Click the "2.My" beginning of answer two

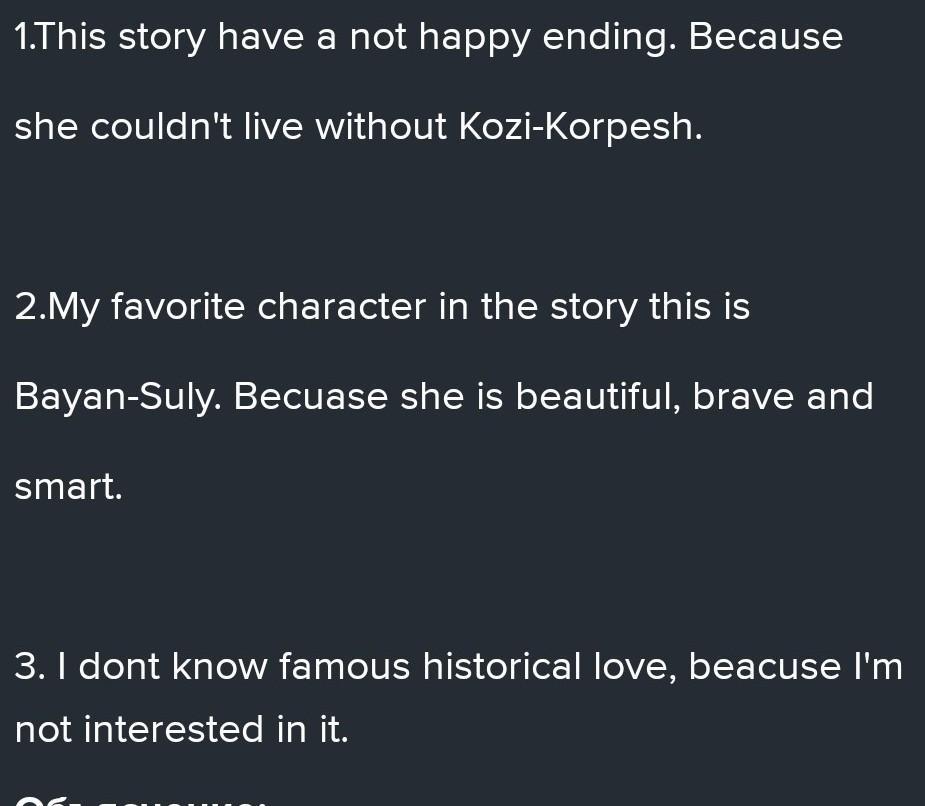tap(57, 307)
